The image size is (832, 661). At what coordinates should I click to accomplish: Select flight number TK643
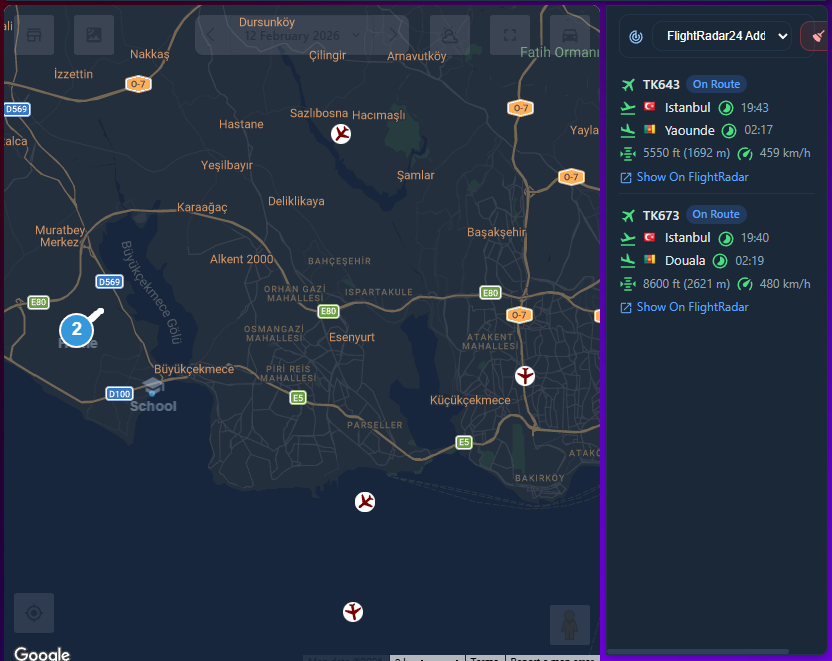point(661,84)
